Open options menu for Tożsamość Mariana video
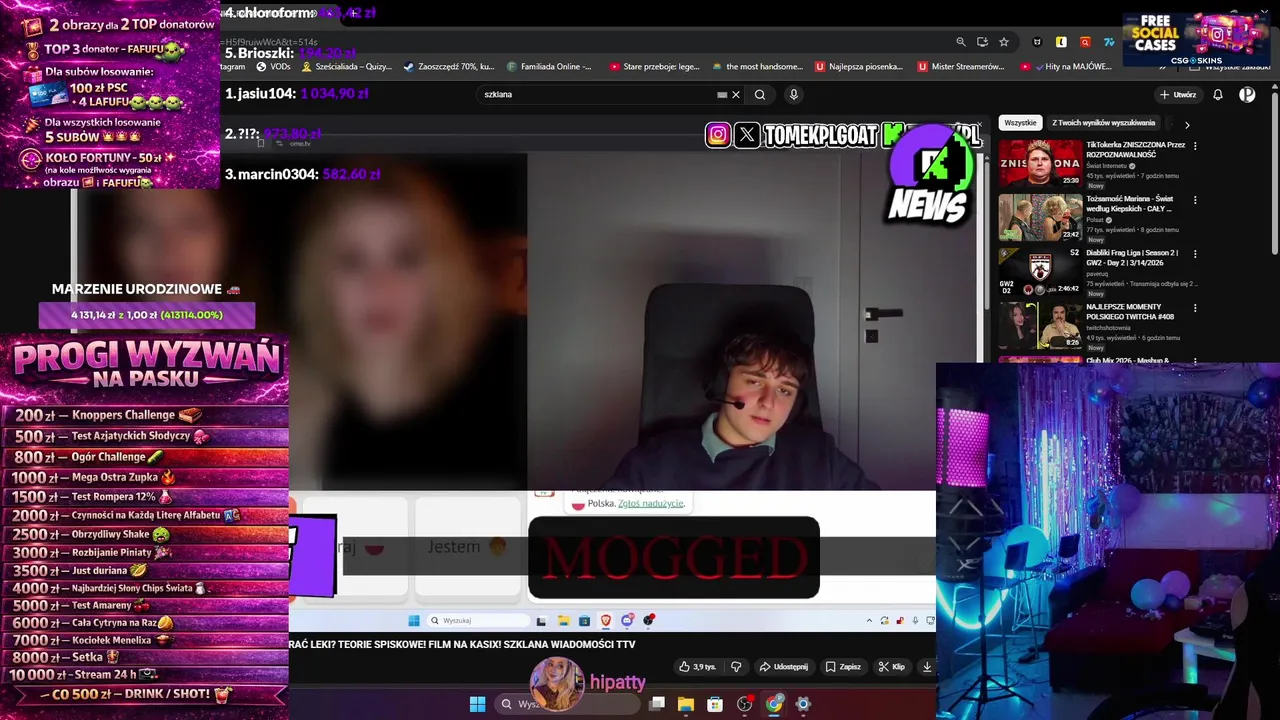The width and height of the screenshot is (1280, 720). (1195, 200)
